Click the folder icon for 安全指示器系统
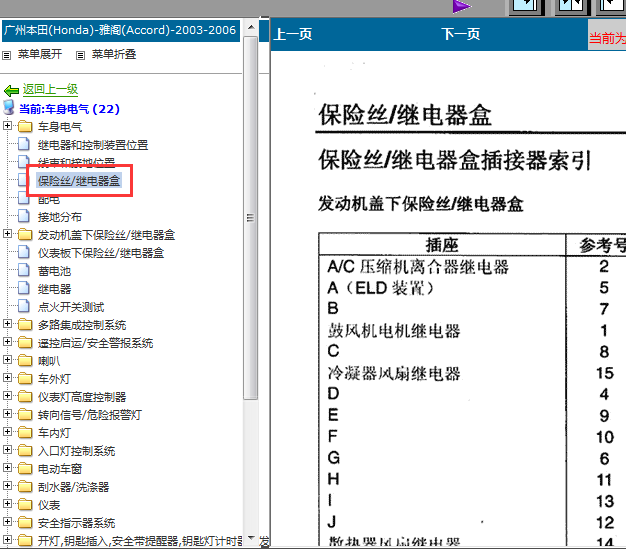Screen dimensions: 626x549 [x=25, y=522]
